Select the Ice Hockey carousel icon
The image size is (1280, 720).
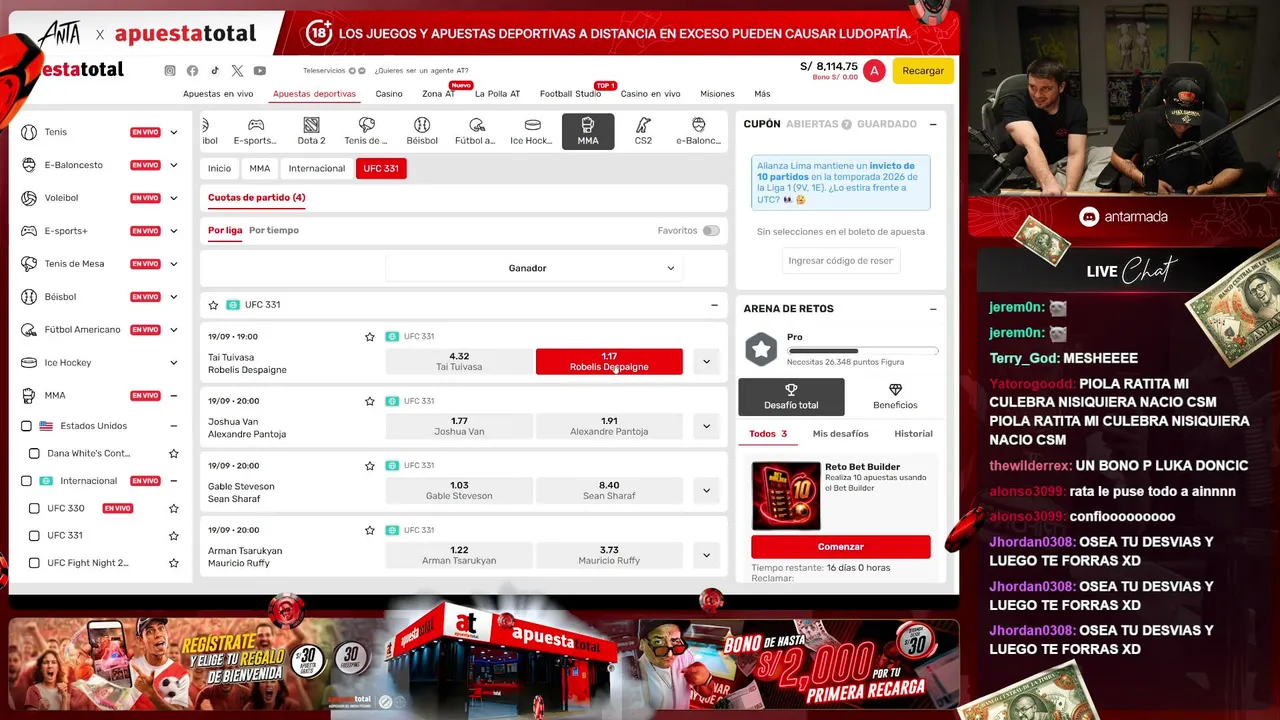pos(532,131)
